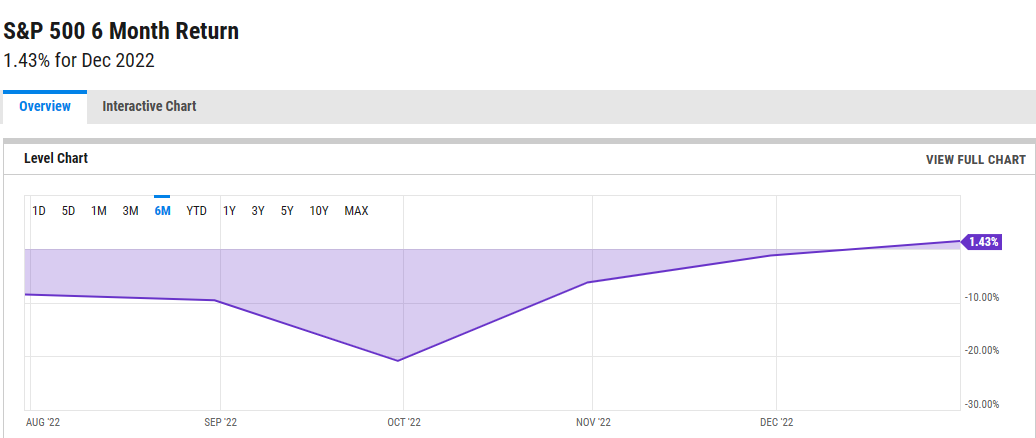Screen dimensions: 1036x438
Task: Select the 1D time range
Action: [x=39, y=211]
